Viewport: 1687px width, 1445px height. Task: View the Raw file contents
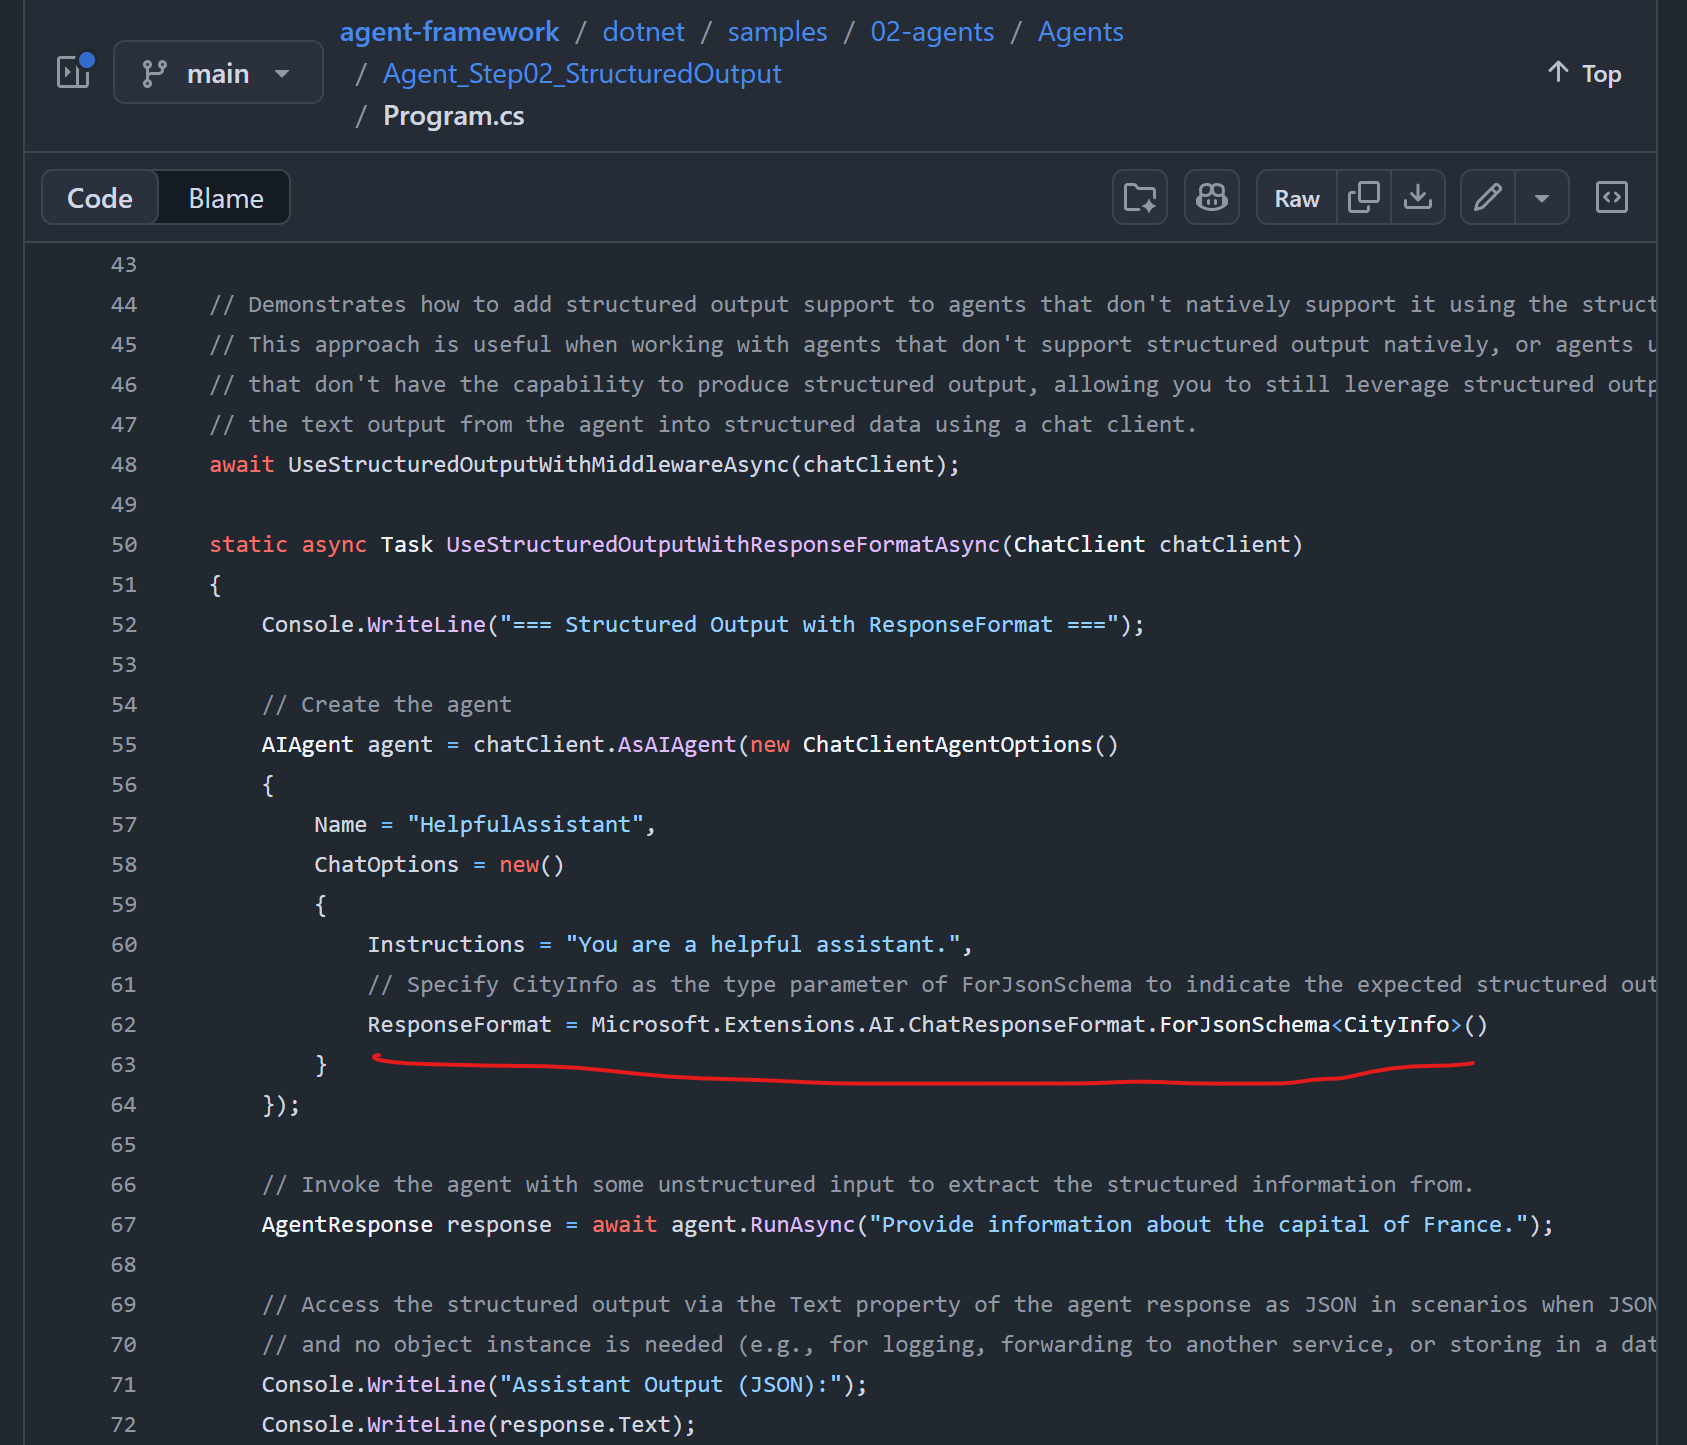[x=1297, y=198]
